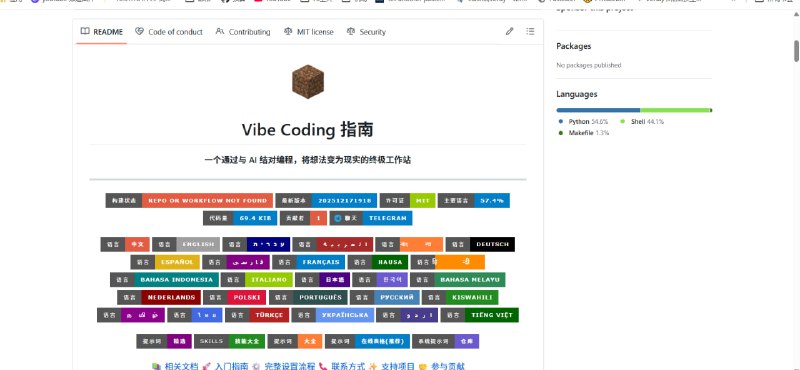Click the 'Repo or workflow not found' build badge
Viewport: 800px width, 370px height.
point(188,201)
